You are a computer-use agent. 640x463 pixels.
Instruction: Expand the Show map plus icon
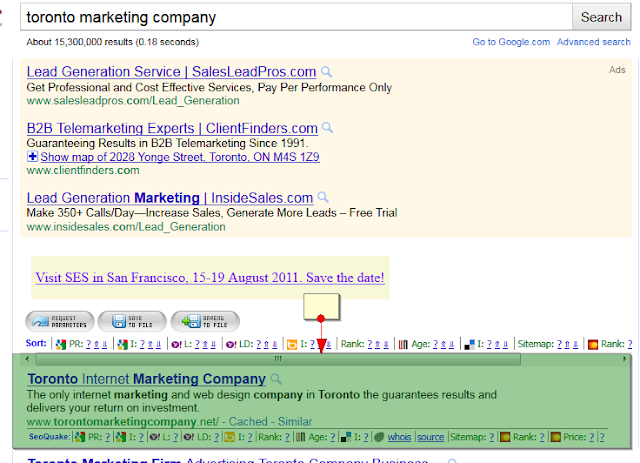[x=32, y=156]
